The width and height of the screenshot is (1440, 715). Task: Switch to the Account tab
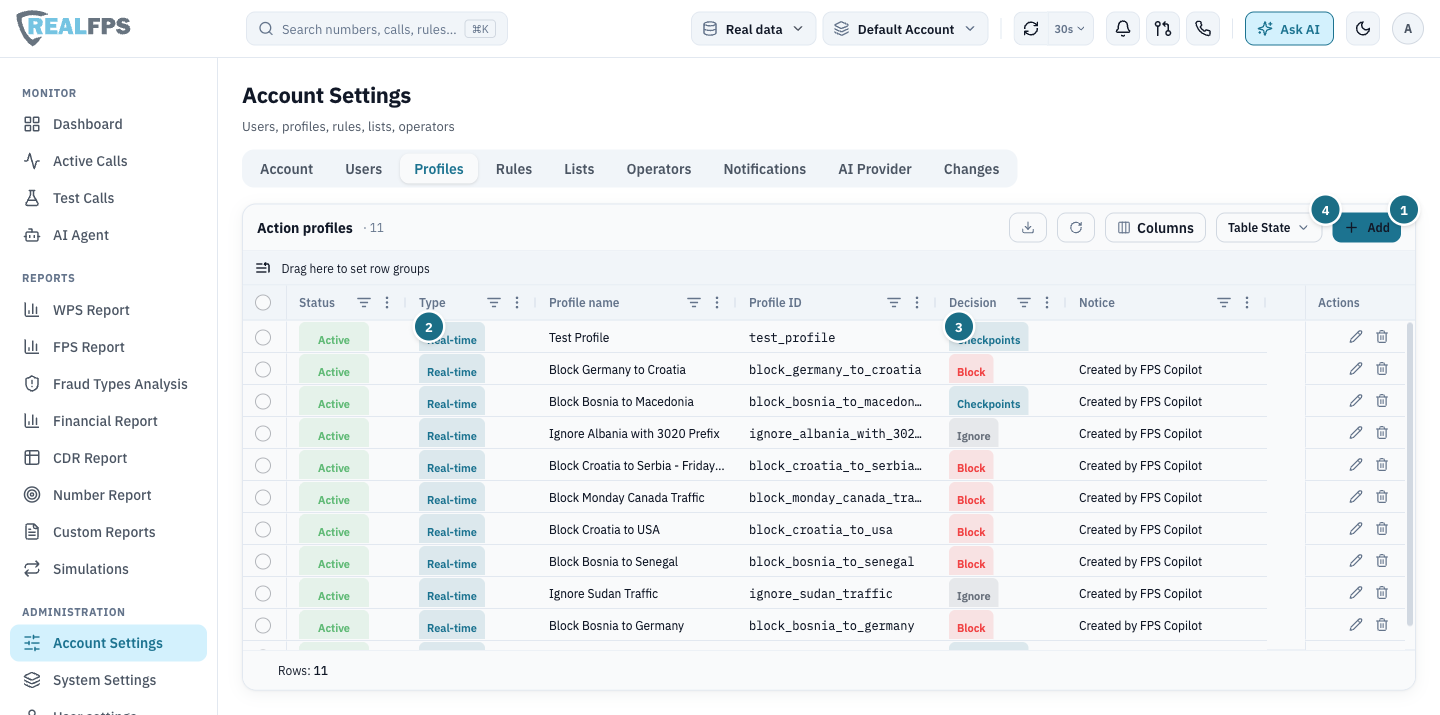[x=287, y=169]
